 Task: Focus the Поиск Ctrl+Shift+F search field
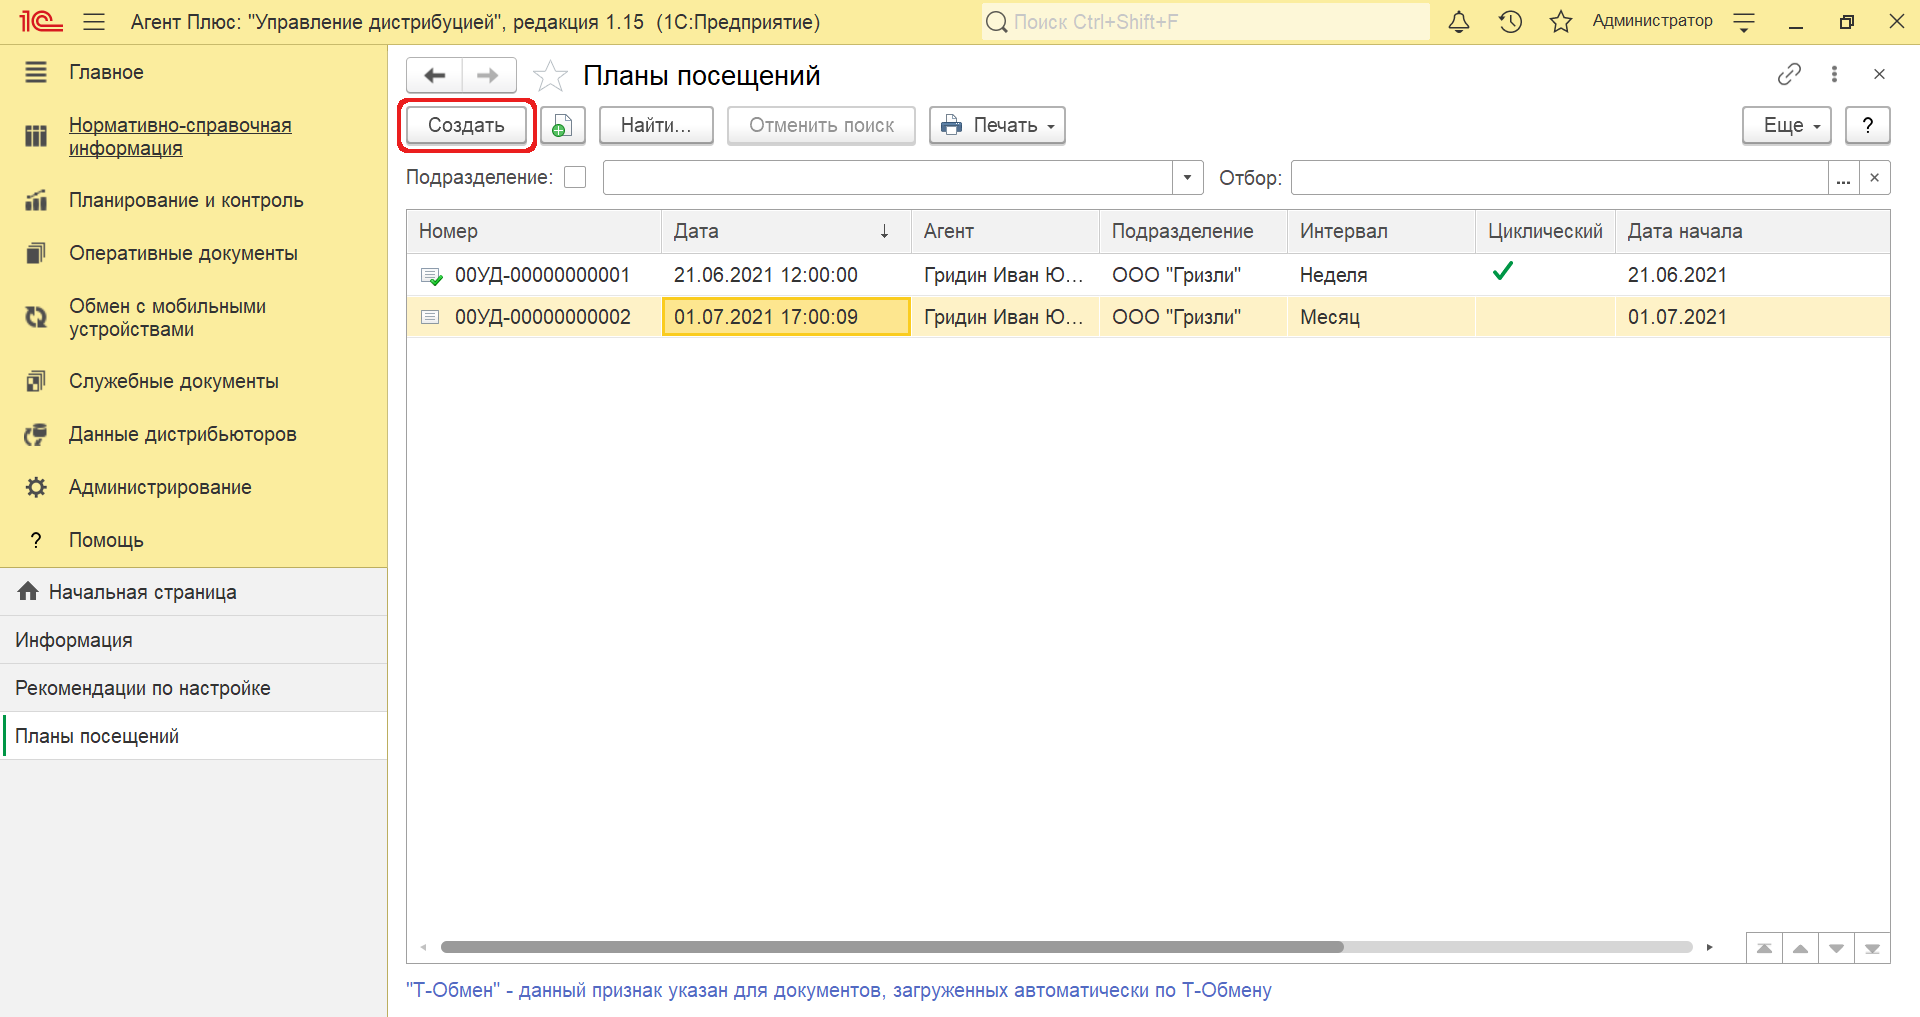(x=1205, y=22)
